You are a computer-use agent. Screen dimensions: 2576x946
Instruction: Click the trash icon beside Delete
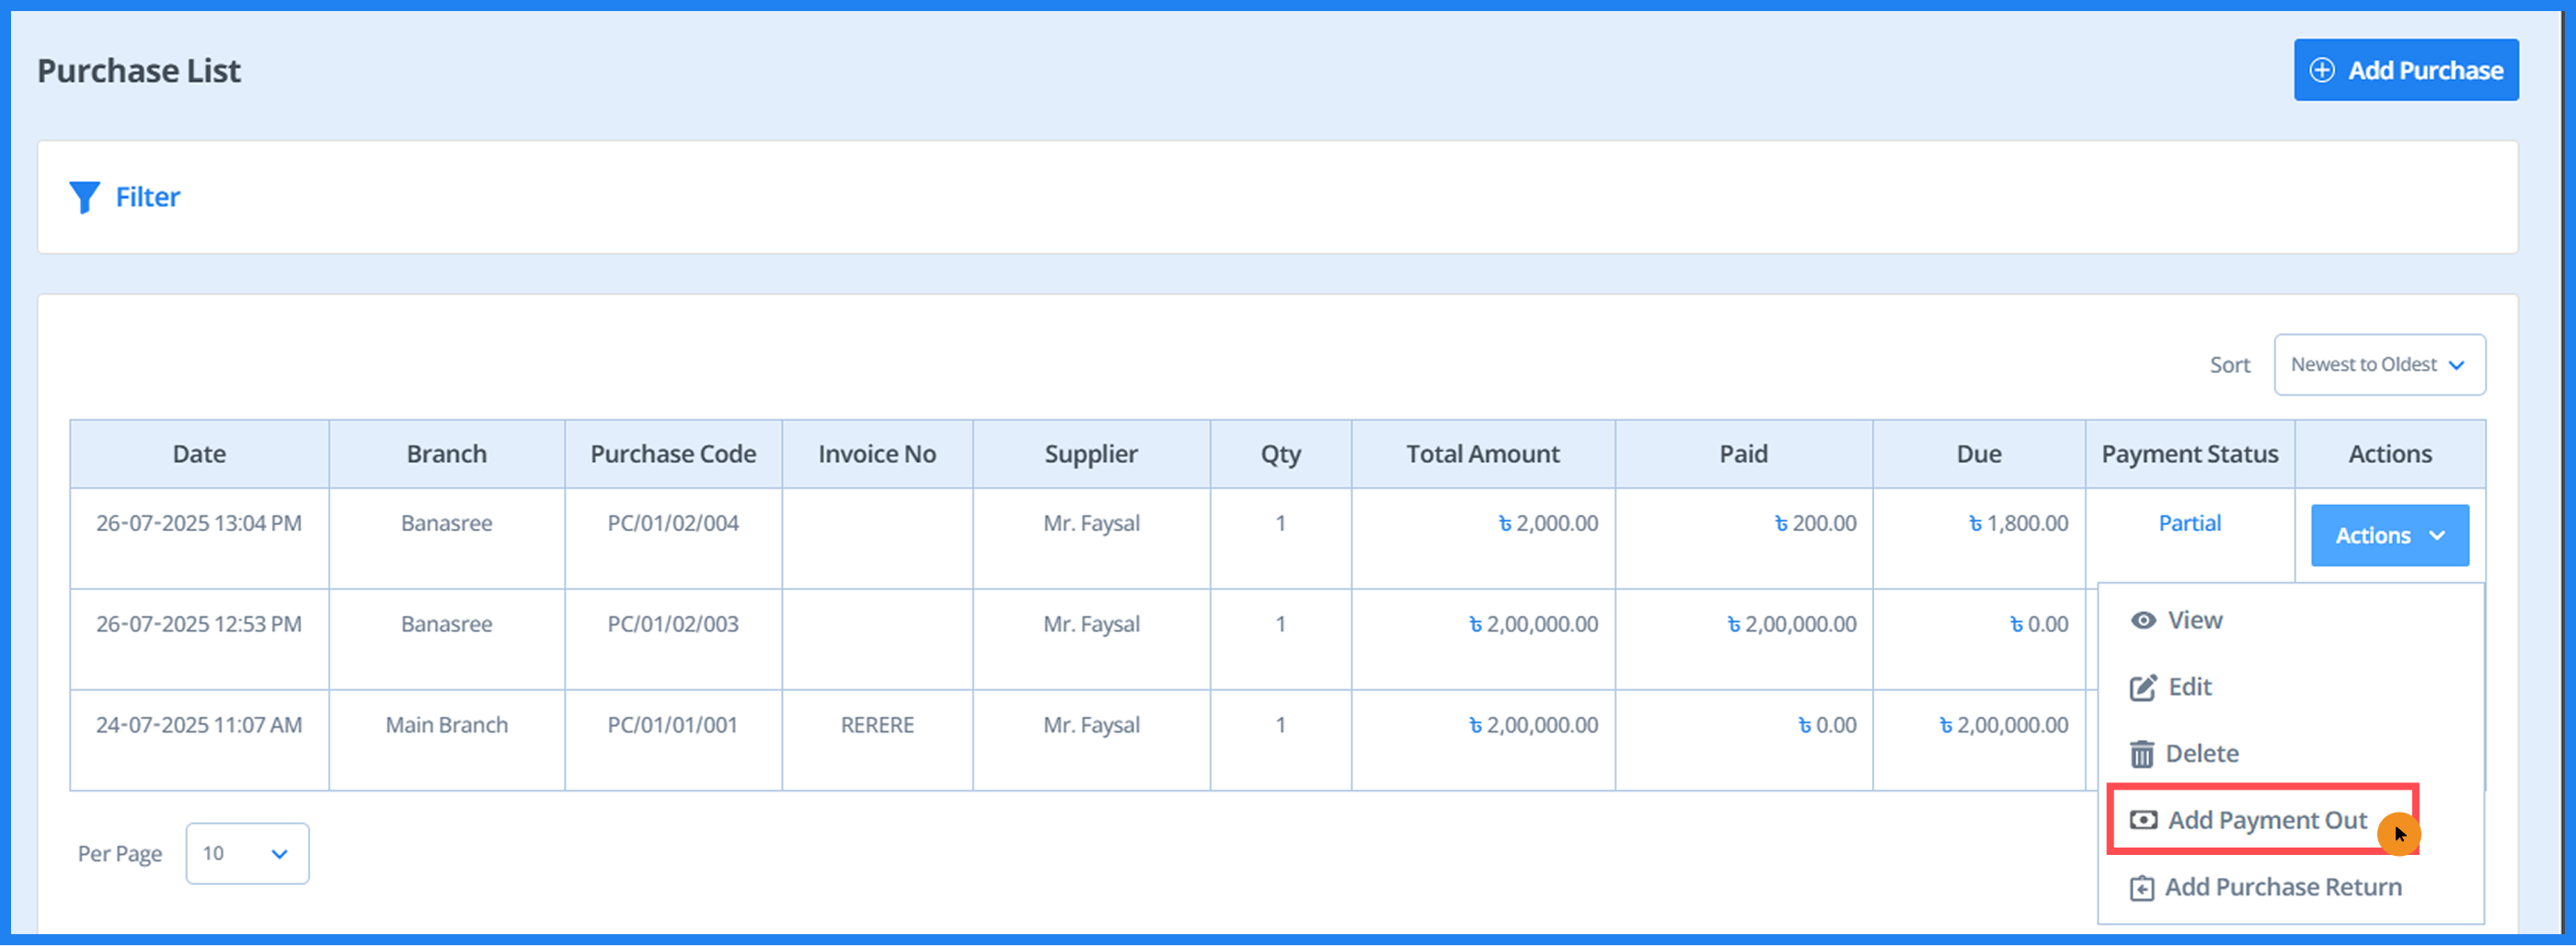[2141, 754]
